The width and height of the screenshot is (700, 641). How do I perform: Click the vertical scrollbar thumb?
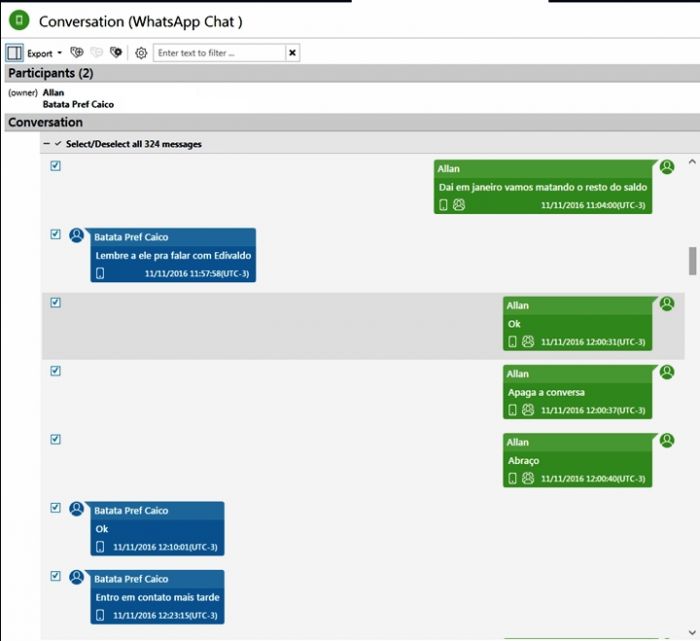[692, 261]
